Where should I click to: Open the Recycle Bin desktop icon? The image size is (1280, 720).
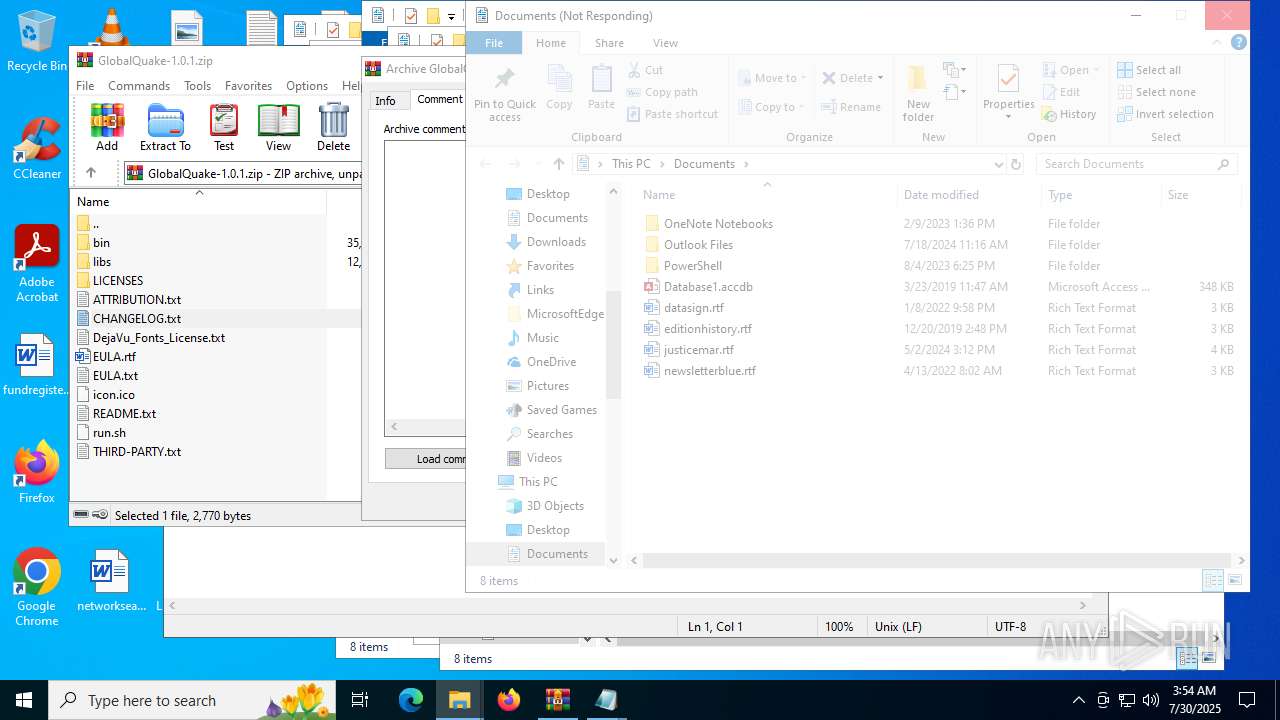pyautogui.click(x=37, y=42)
